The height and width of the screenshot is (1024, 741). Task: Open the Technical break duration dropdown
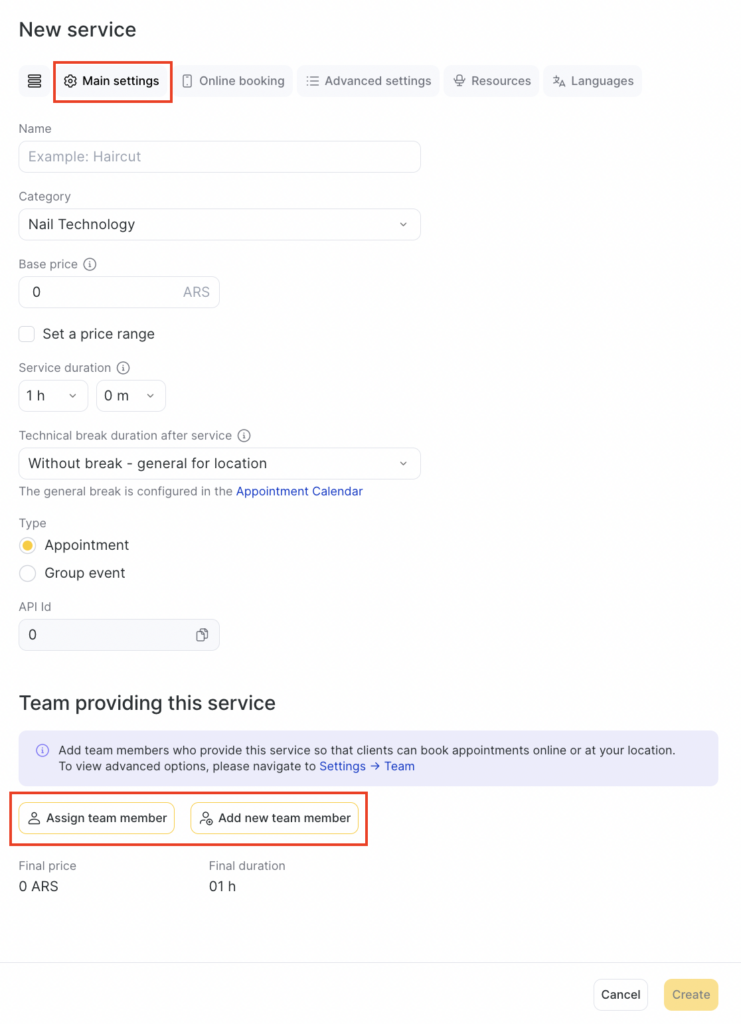(x=219, y=464)
